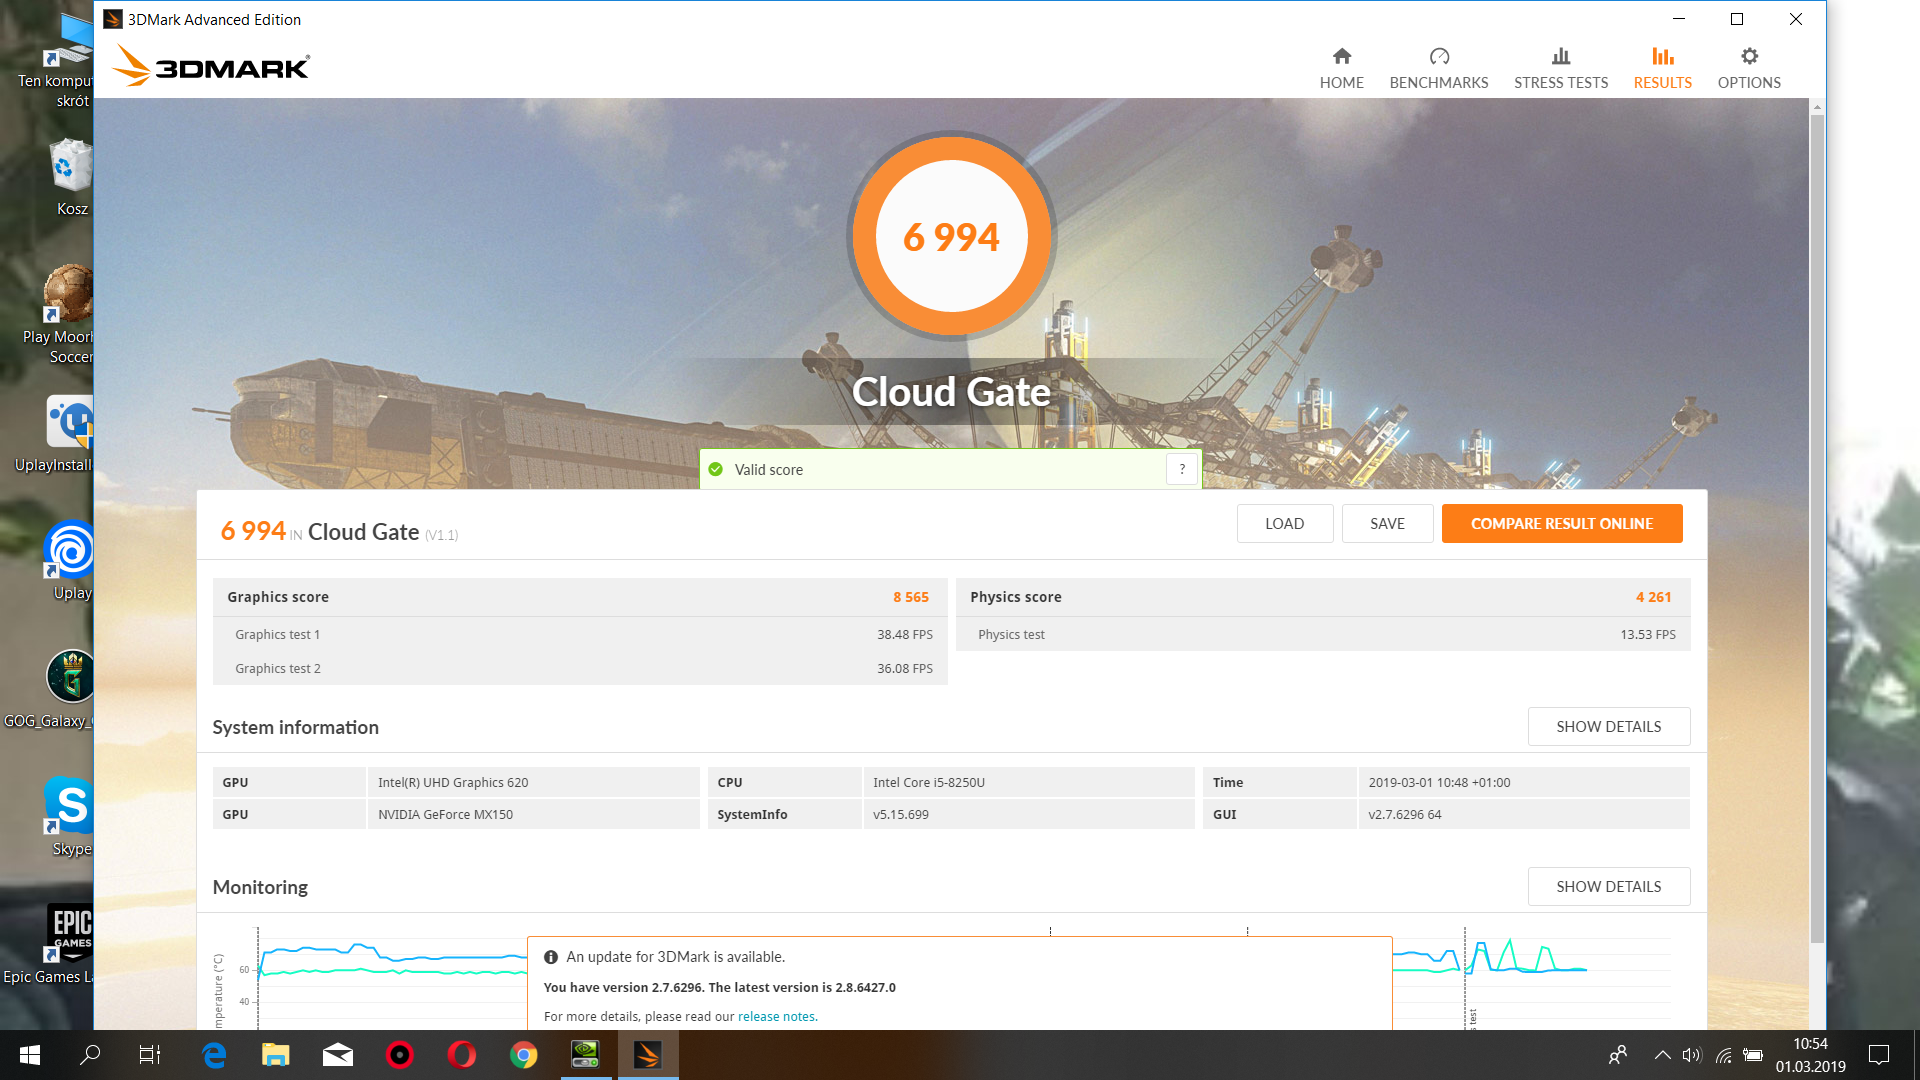Open the HOME tab
Screen dimensions: 1920x1080
tap(1341, 68)
